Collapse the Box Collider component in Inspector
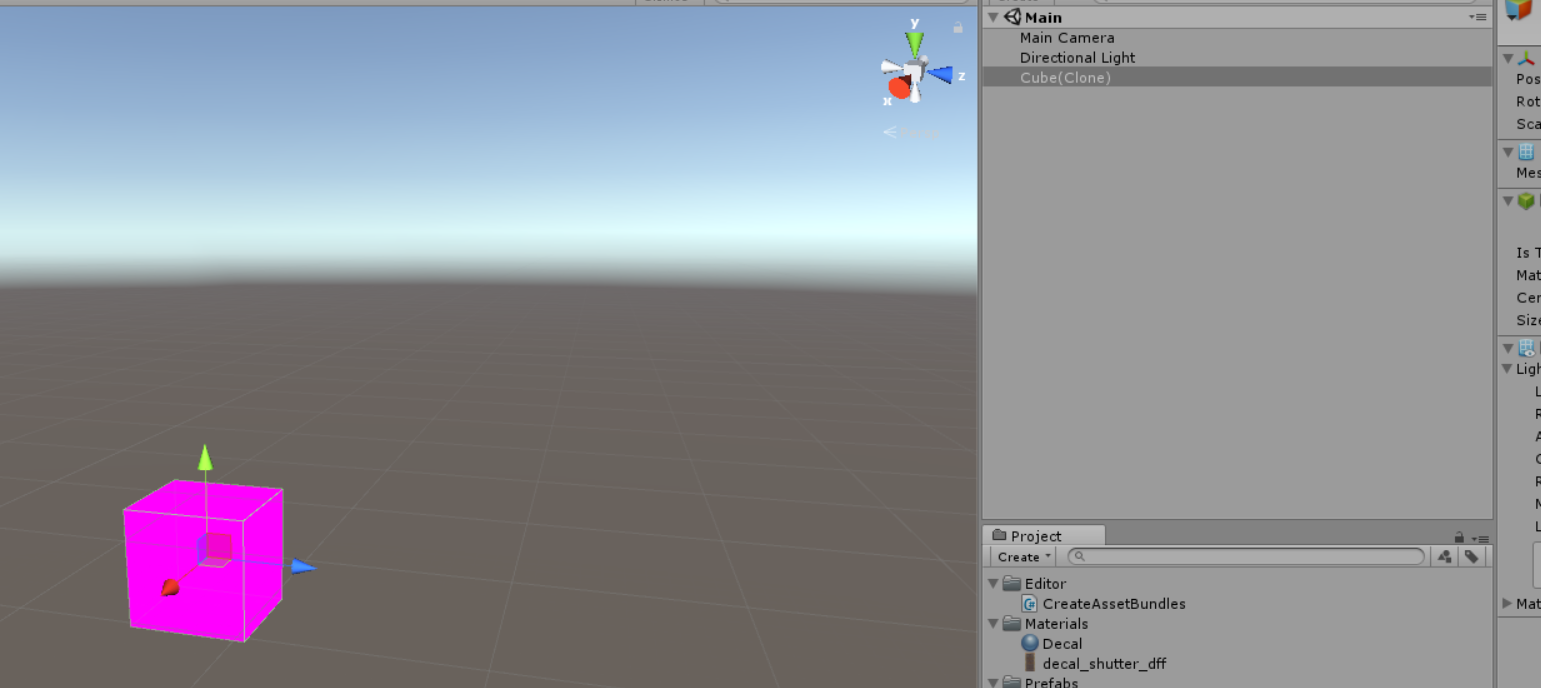Image resolution: width=1541 pixels, height=688 pixels. coord(1507,201)
